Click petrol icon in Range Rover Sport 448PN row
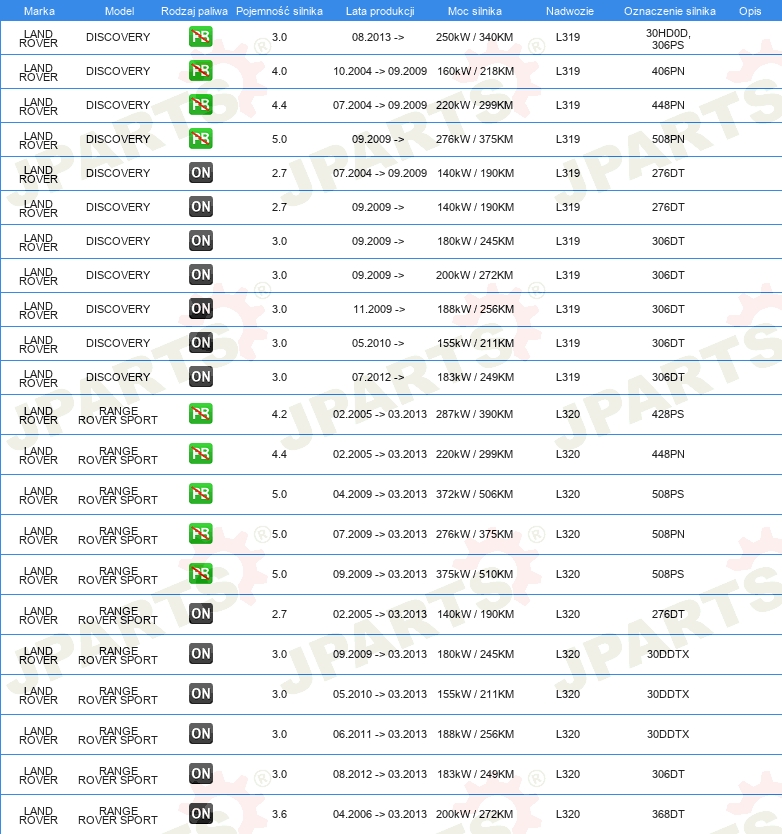The height and width of the screenshot is (834, 782). 201,454
